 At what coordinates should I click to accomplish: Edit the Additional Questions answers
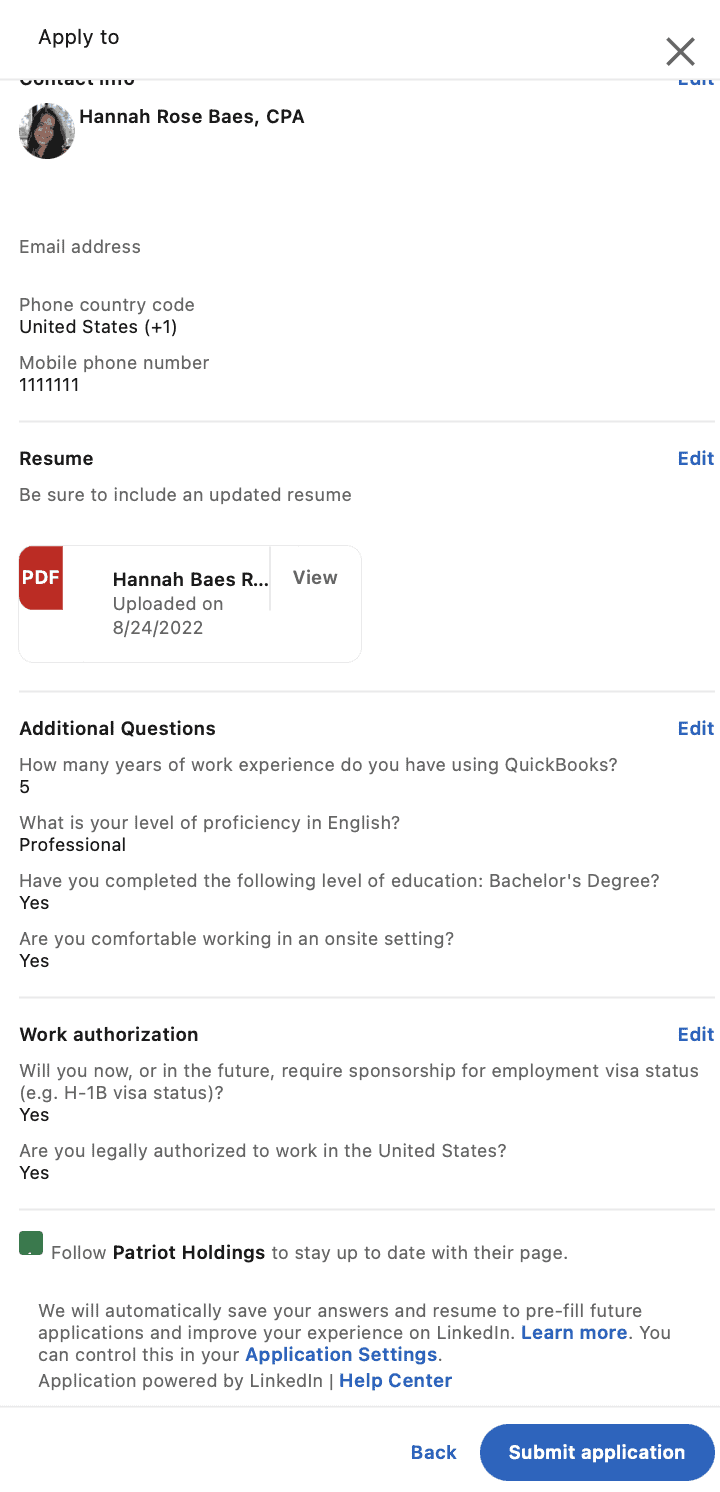pyautogui.click(x=696, y=728)
